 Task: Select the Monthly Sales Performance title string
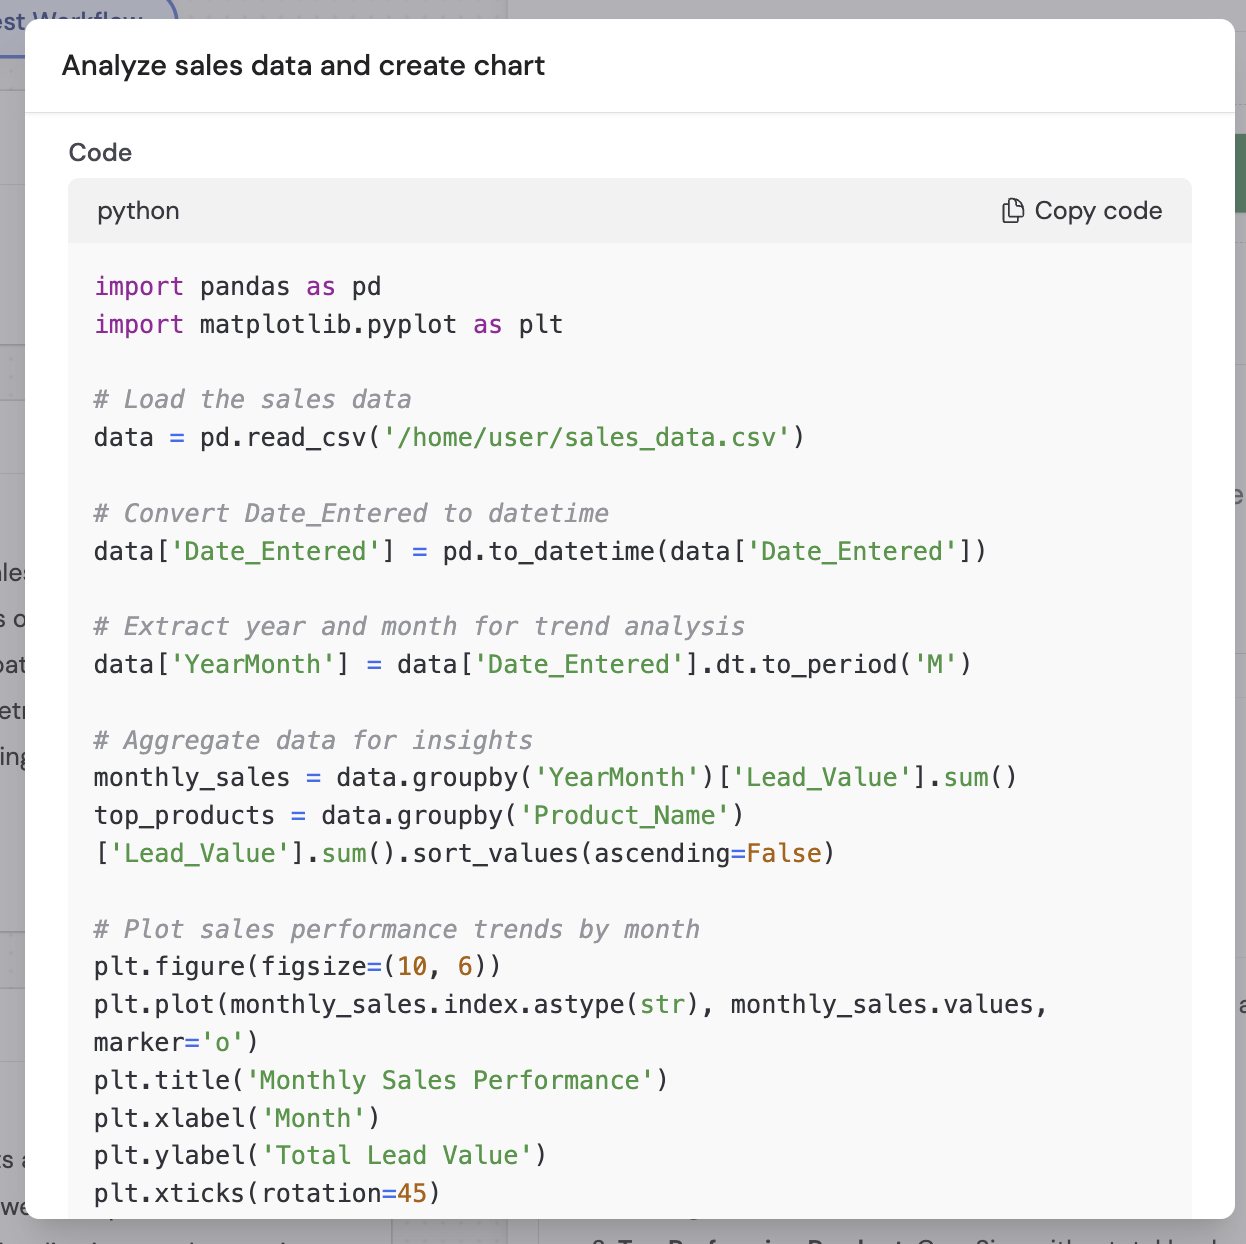coord(449,1080)
